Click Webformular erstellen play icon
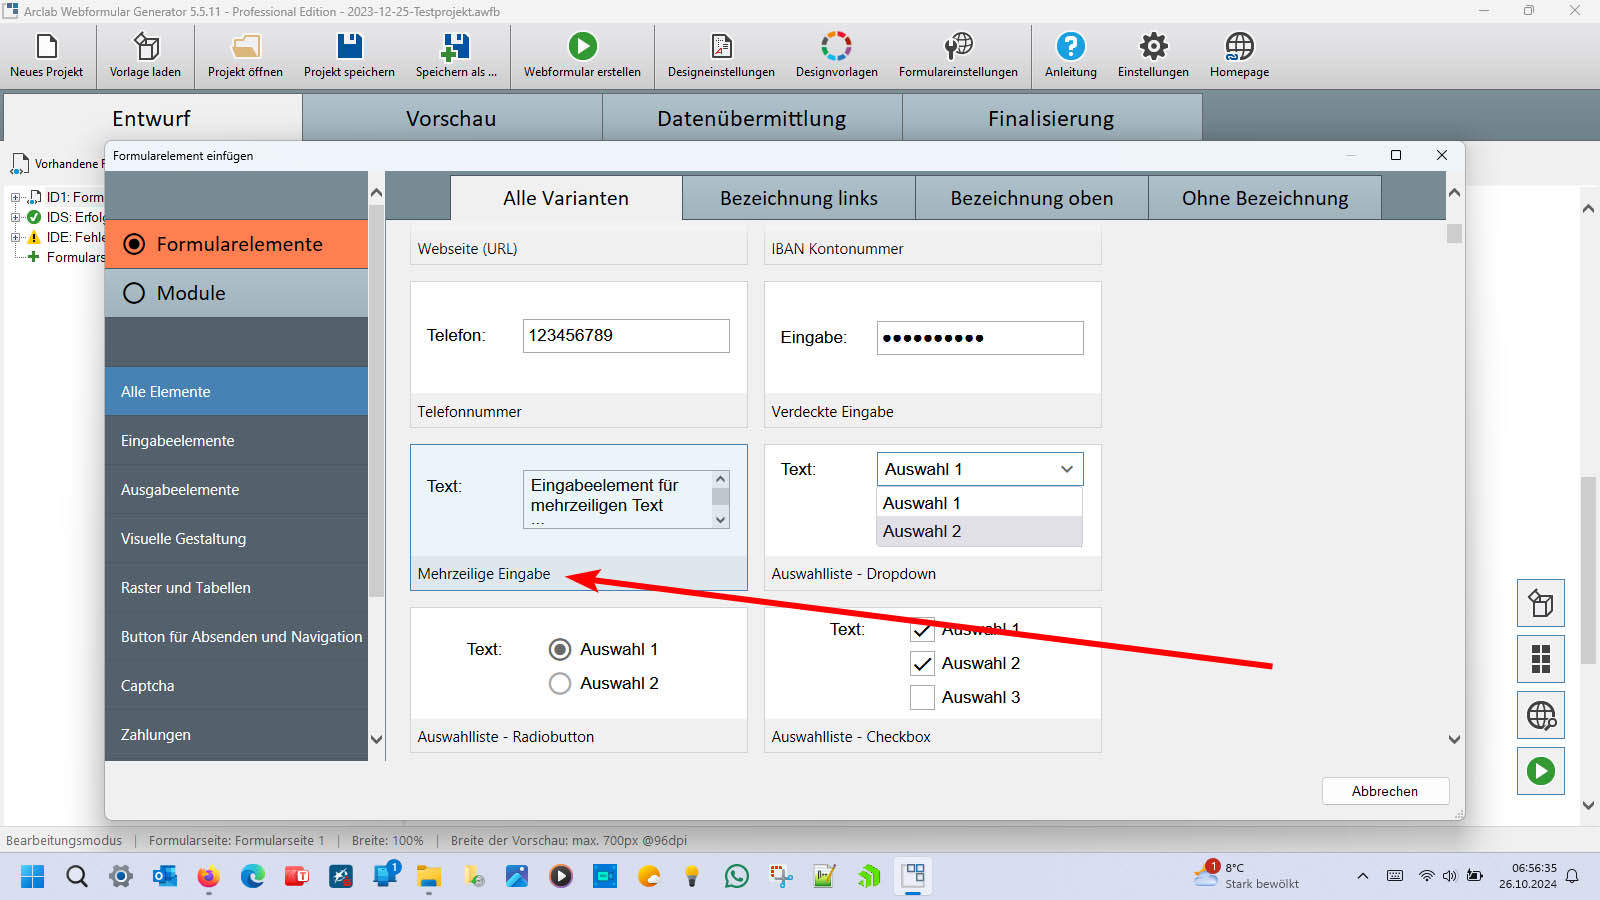 tap(582, 47)
